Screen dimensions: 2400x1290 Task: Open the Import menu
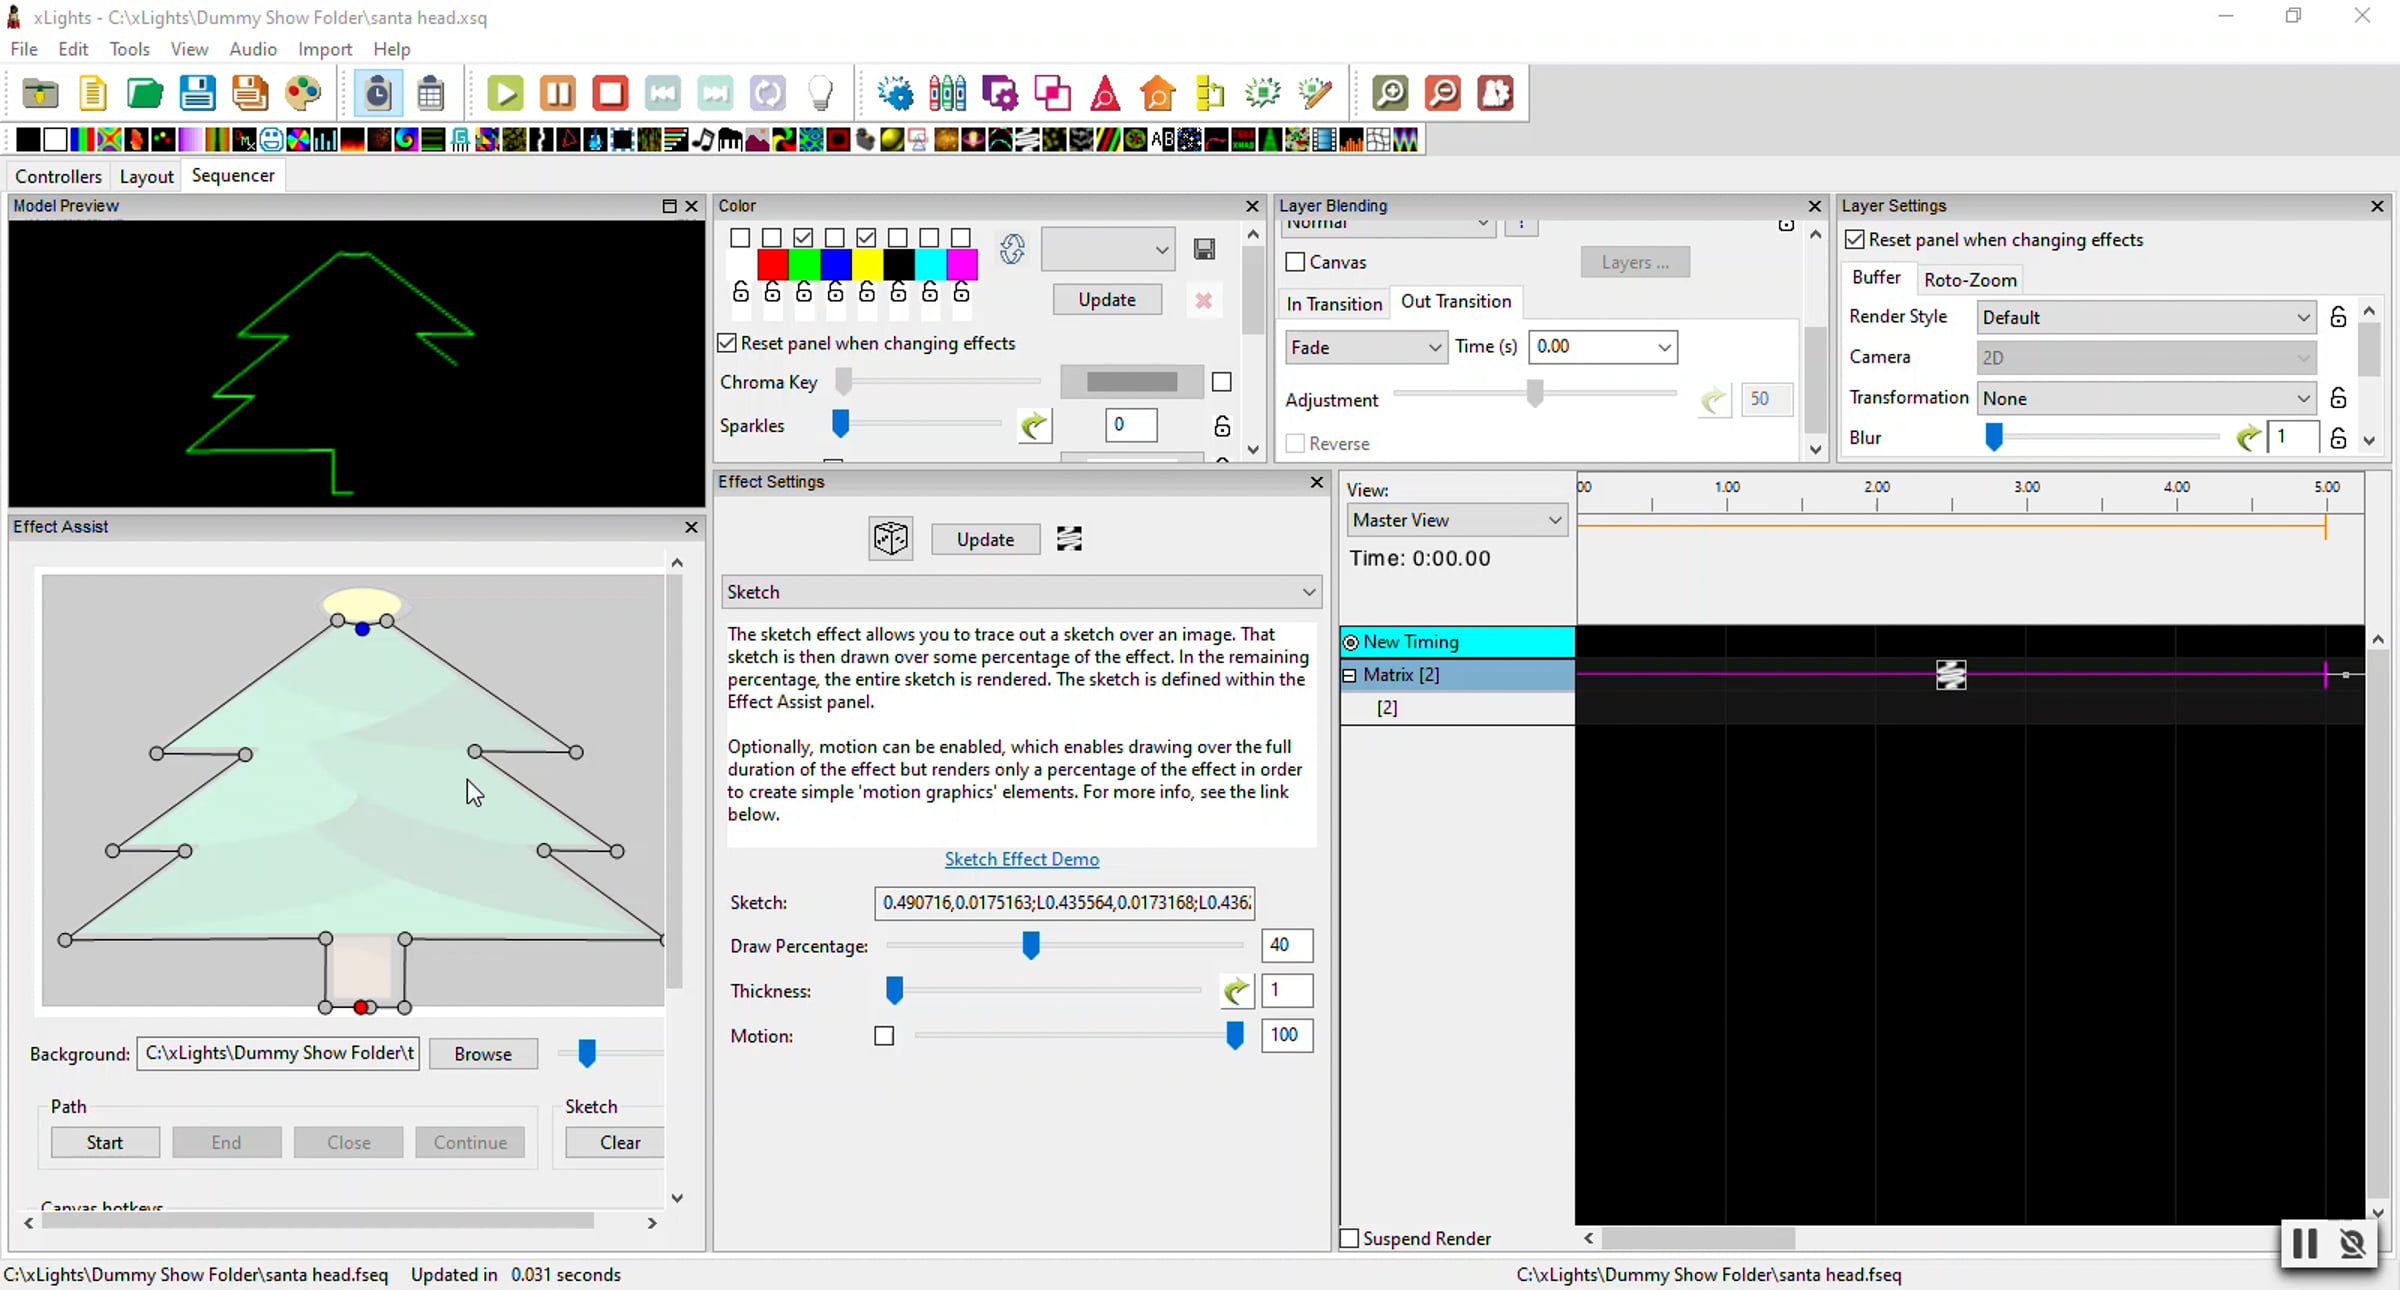325,49
